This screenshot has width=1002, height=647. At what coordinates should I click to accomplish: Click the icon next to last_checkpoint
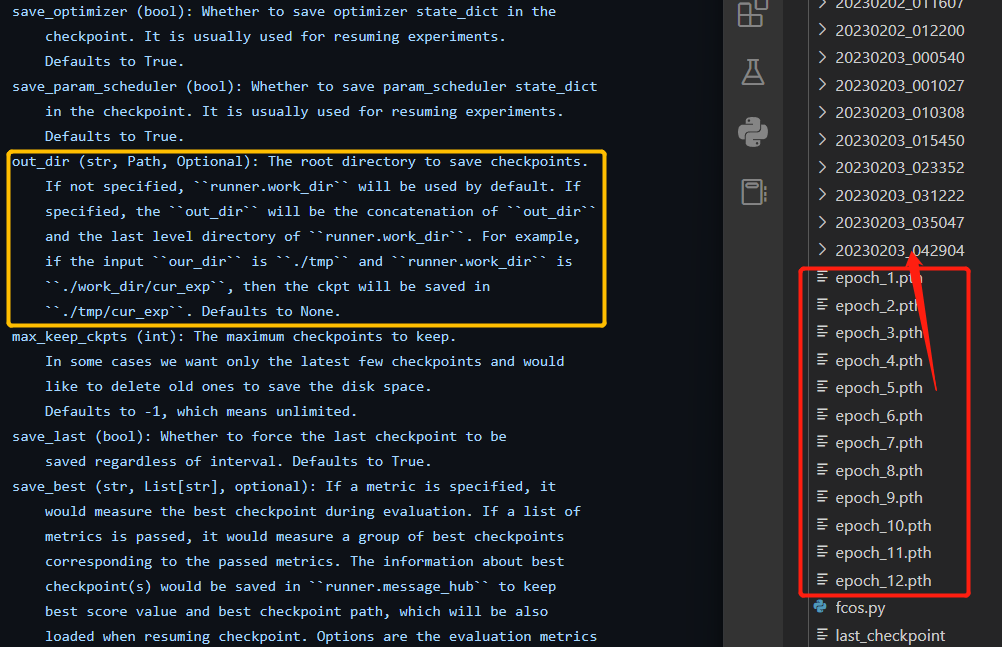pos(823,635)
